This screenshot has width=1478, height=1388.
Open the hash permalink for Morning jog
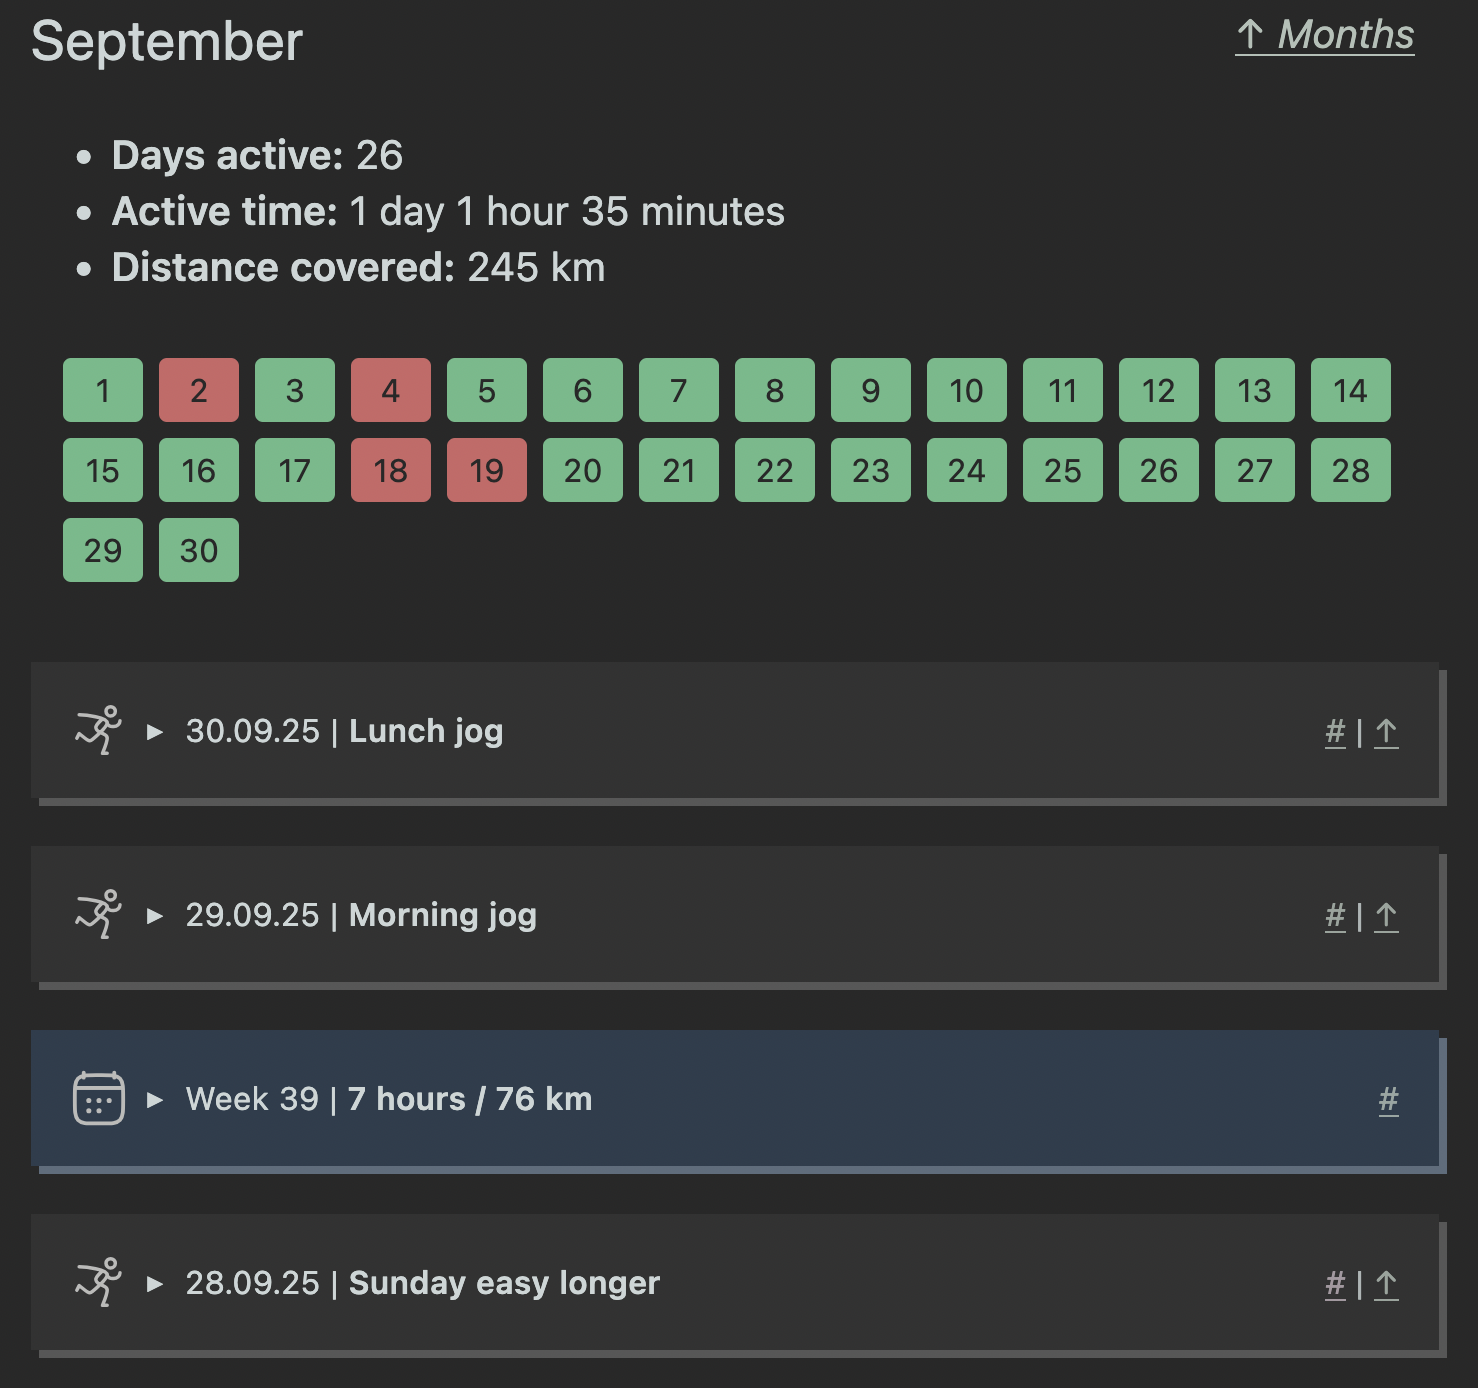[1335, 916]
